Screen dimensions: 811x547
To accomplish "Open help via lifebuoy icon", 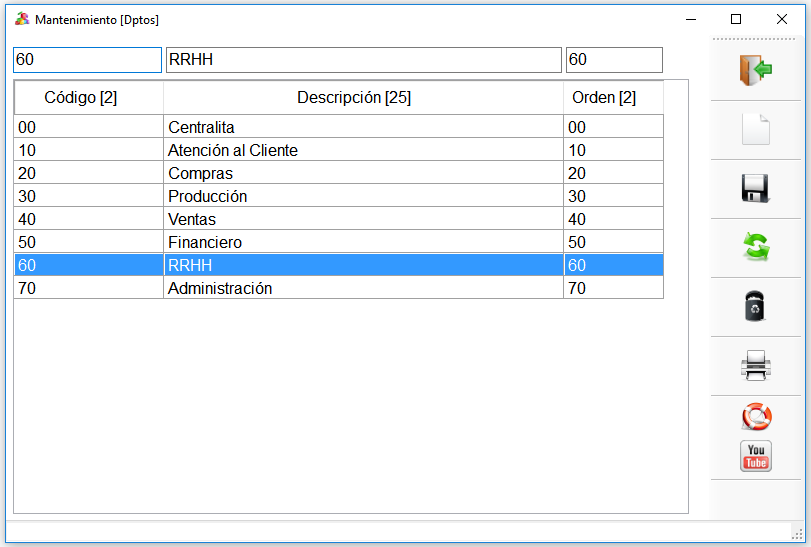I will point(756,417).
